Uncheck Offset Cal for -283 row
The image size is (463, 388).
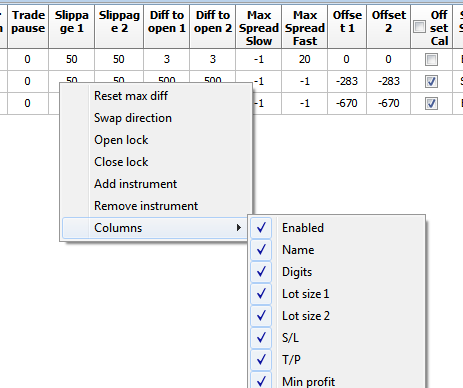click(431, 82)
